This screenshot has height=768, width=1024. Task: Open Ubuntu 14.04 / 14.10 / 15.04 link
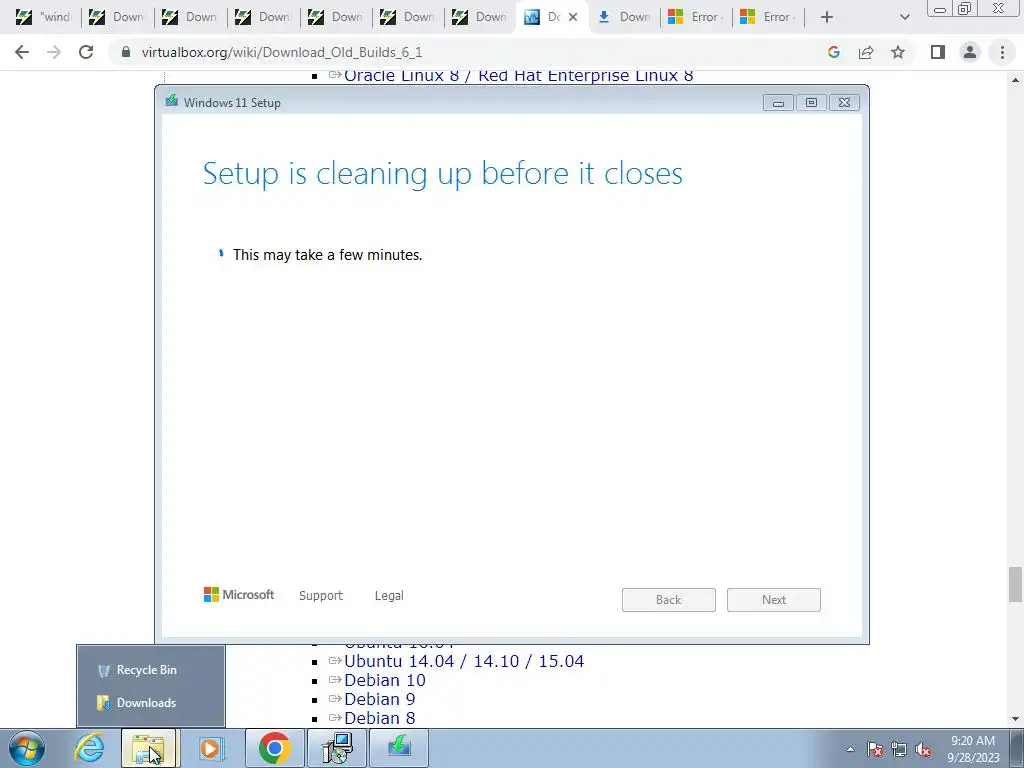tap(464, 661)
